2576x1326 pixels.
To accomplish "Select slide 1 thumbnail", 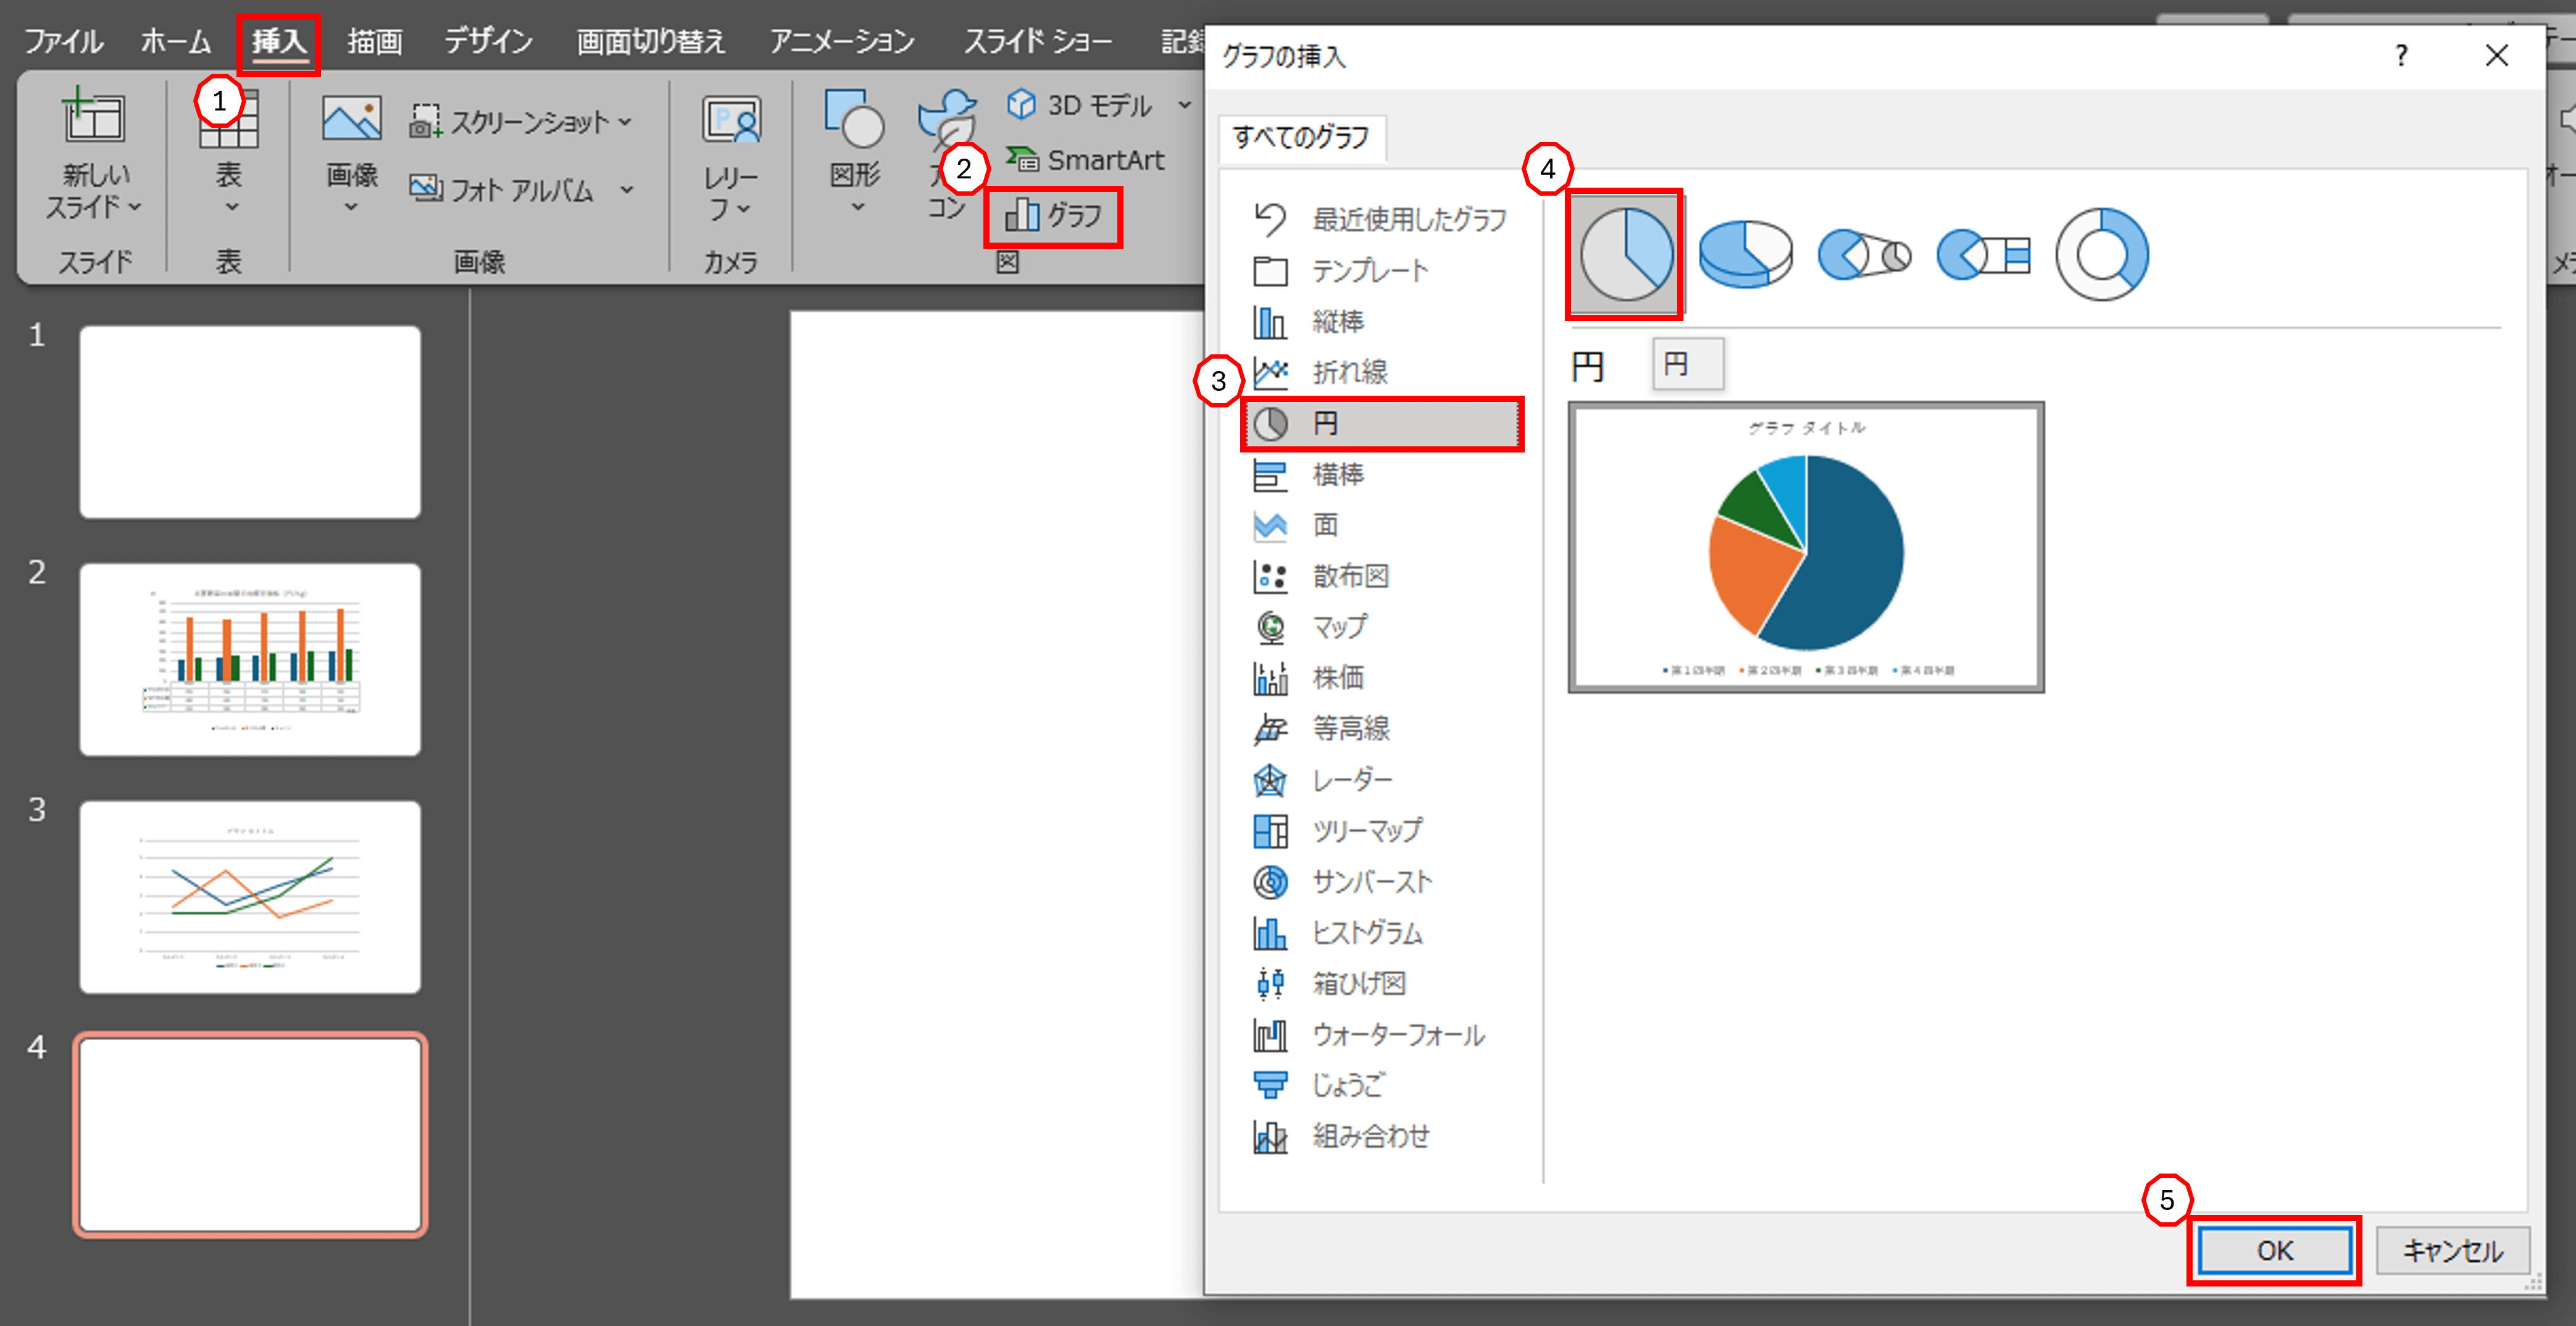I will point(250,422).
